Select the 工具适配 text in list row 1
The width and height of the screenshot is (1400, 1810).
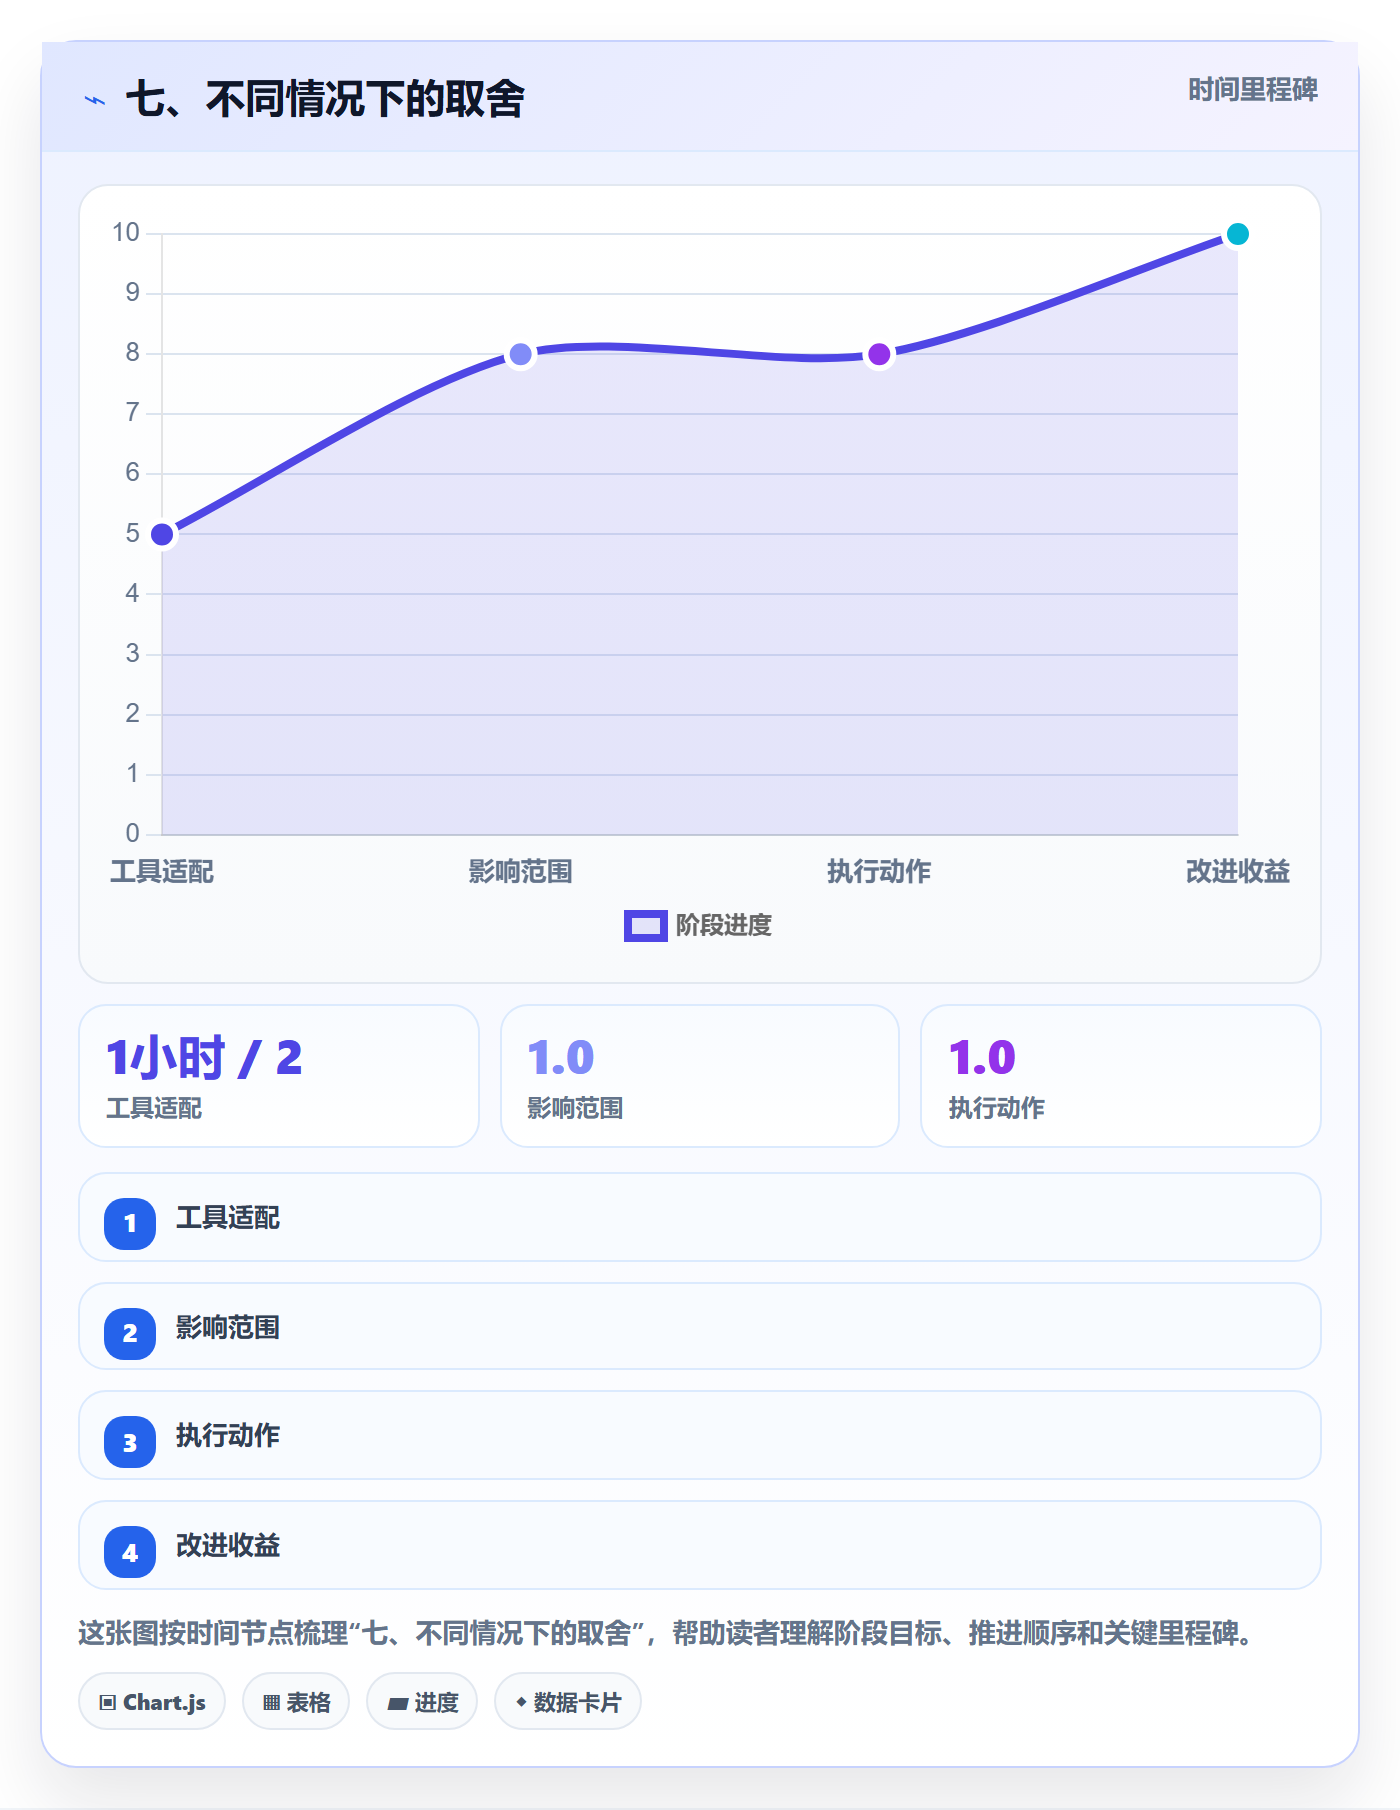coord(228,1218)
